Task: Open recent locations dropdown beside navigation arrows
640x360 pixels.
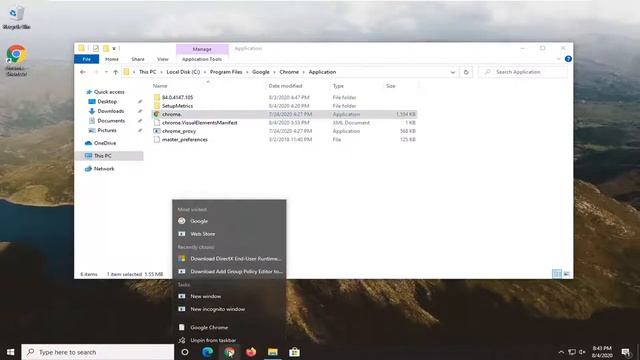Action: (x=106, y=72)
